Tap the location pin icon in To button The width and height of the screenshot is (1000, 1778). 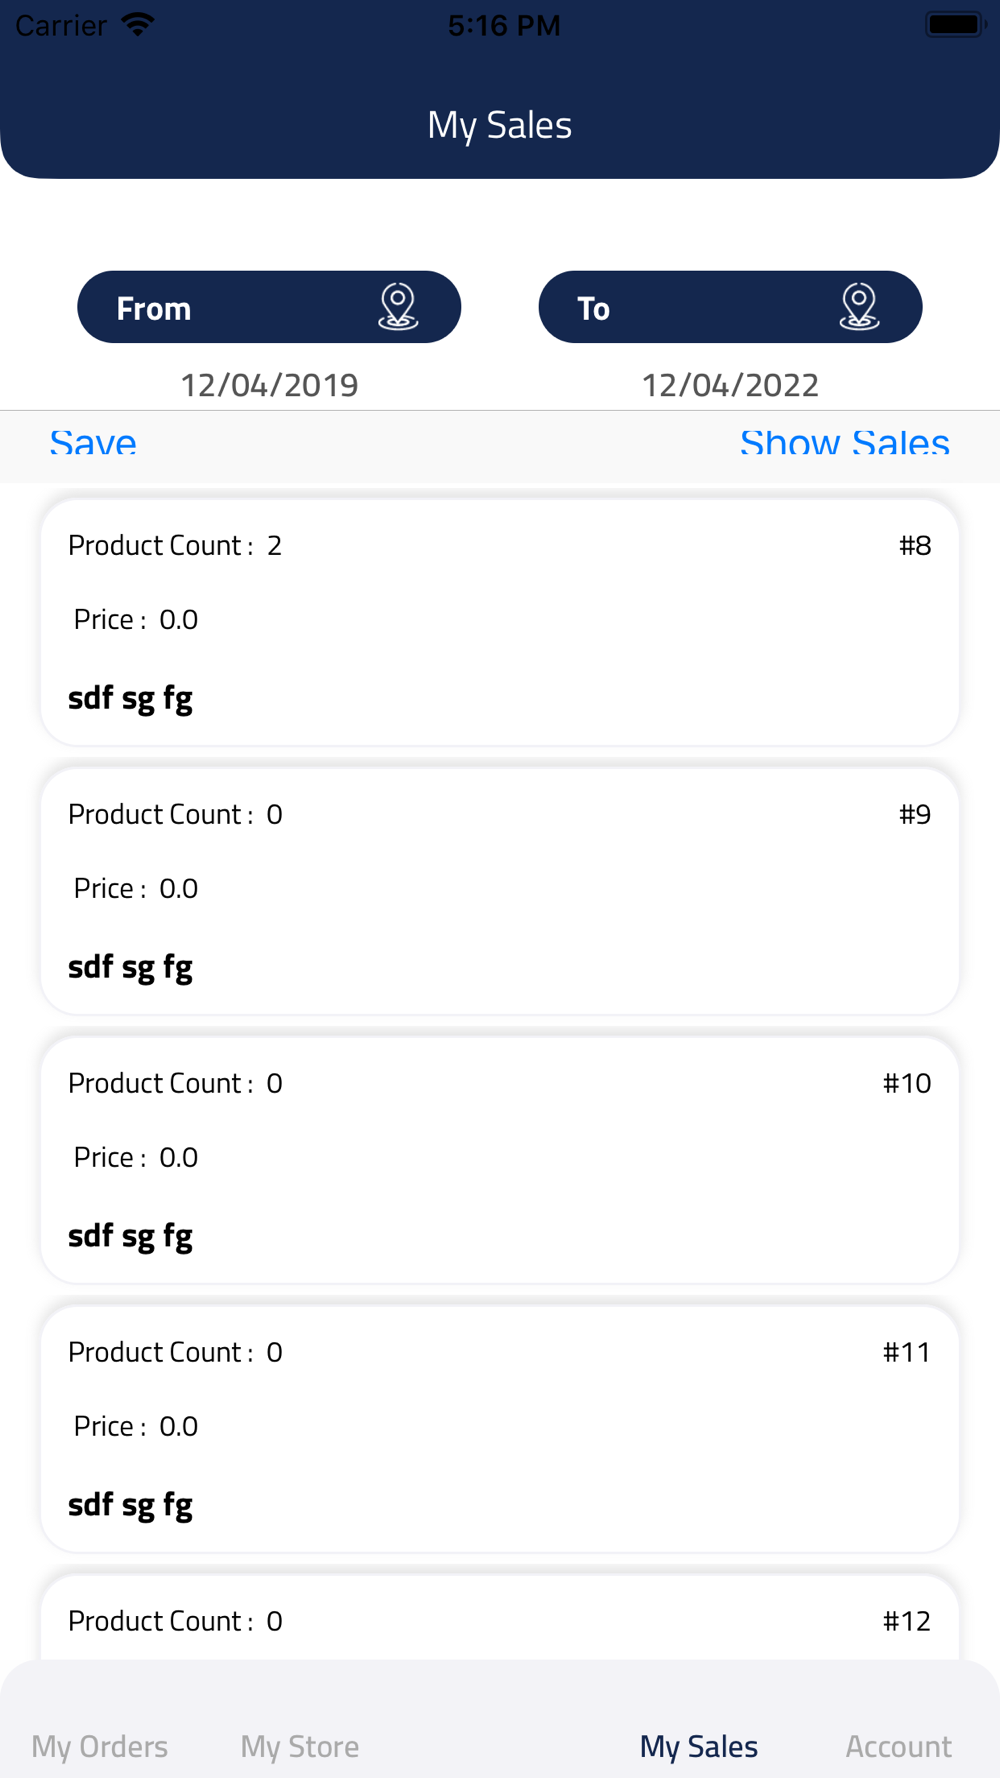click(x=859, y=306)
